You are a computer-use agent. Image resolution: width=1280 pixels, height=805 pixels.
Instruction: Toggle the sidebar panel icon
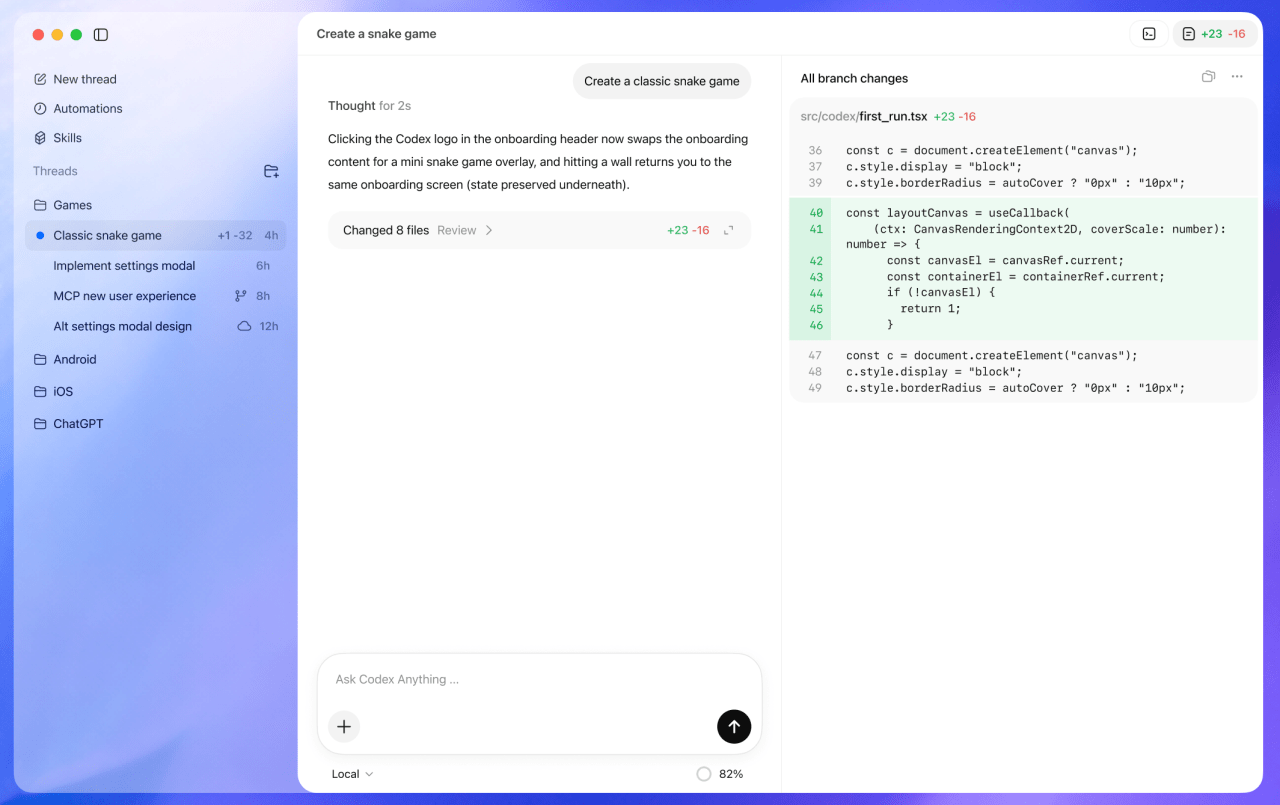(x=101, y=35)
